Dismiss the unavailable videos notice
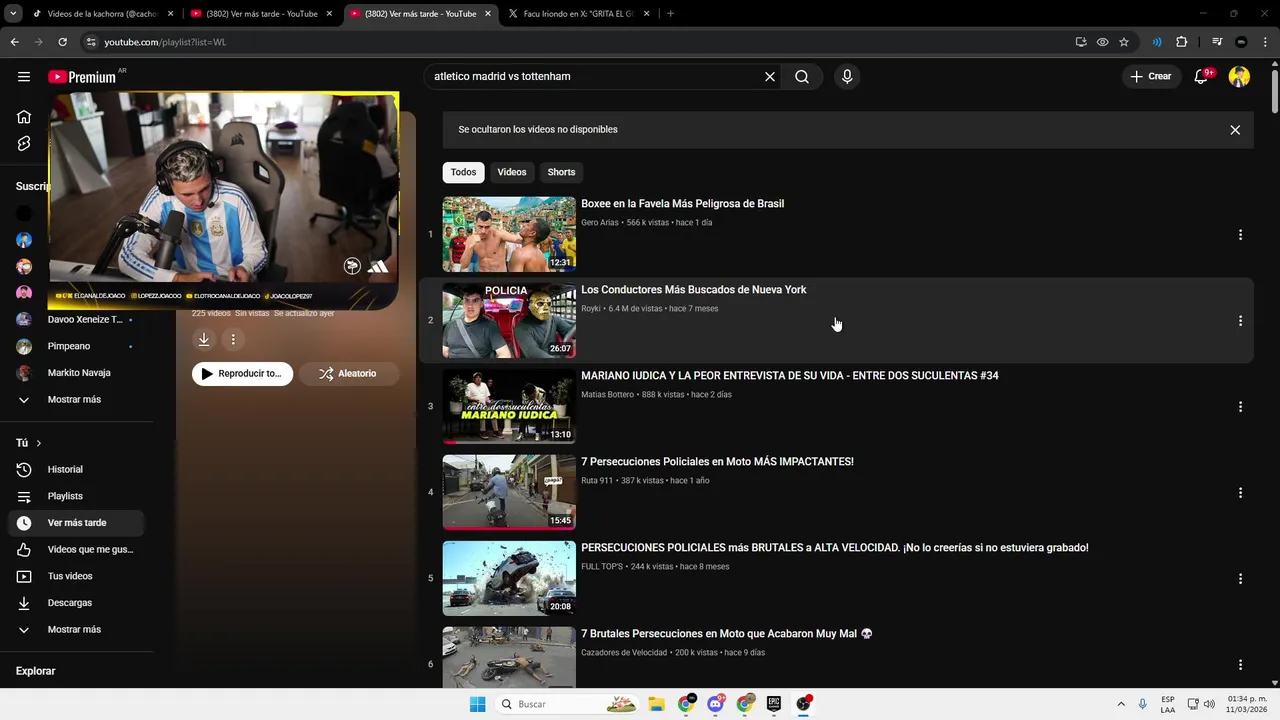 [1235, 130]
